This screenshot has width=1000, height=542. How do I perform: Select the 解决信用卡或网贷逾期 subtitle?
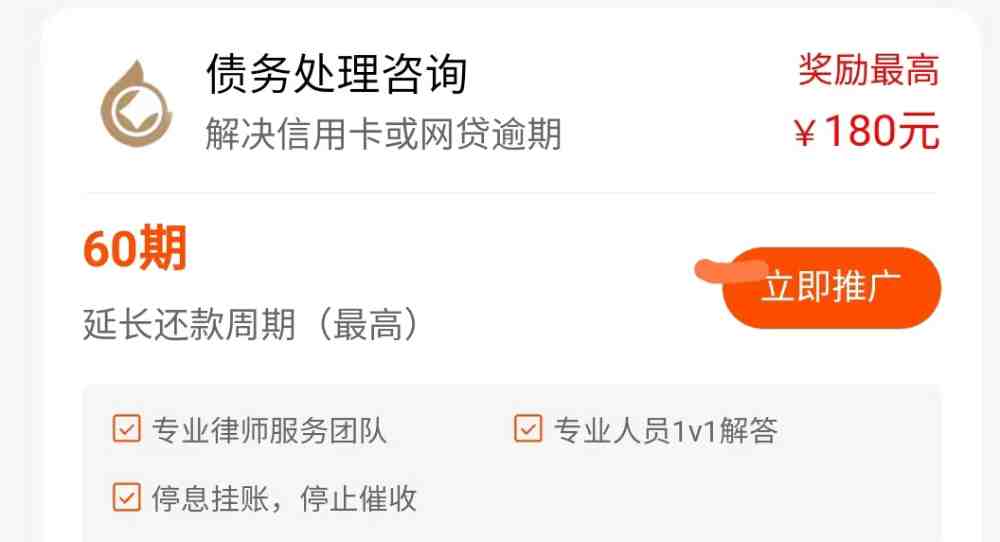click(x=383, y=134)
